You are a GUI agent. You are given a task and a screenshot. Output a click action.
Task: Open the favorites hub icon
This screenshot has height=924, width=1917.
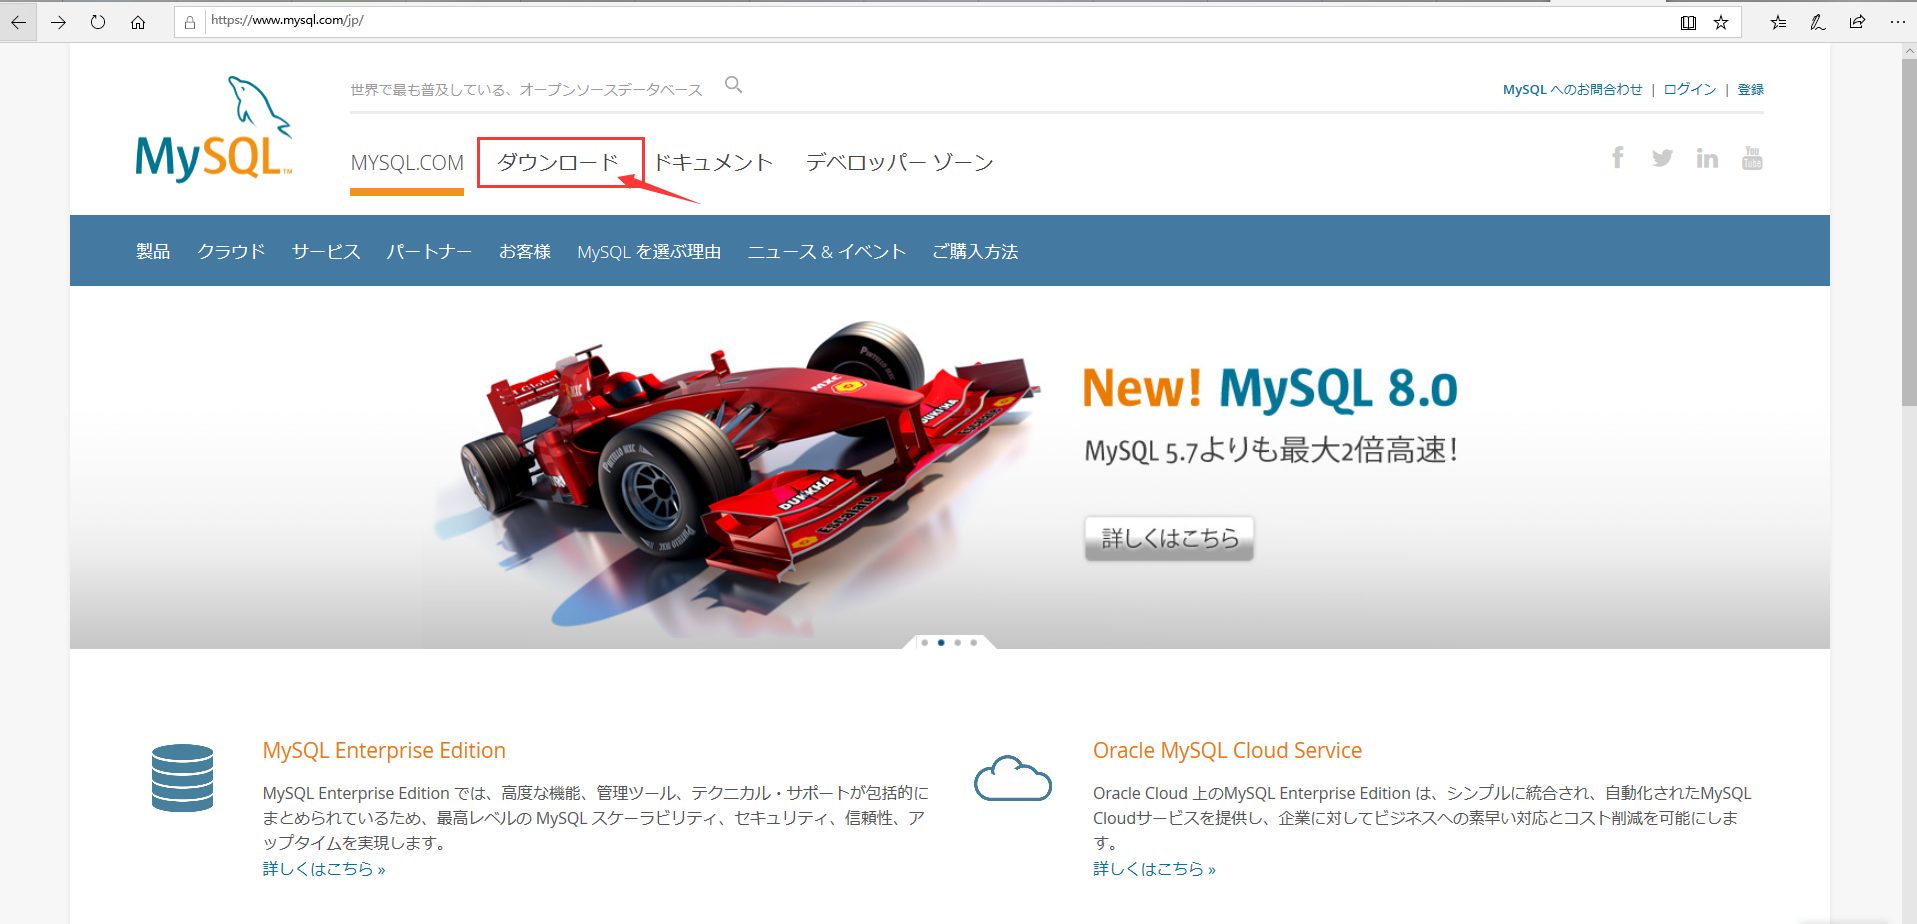point(1778,22)
